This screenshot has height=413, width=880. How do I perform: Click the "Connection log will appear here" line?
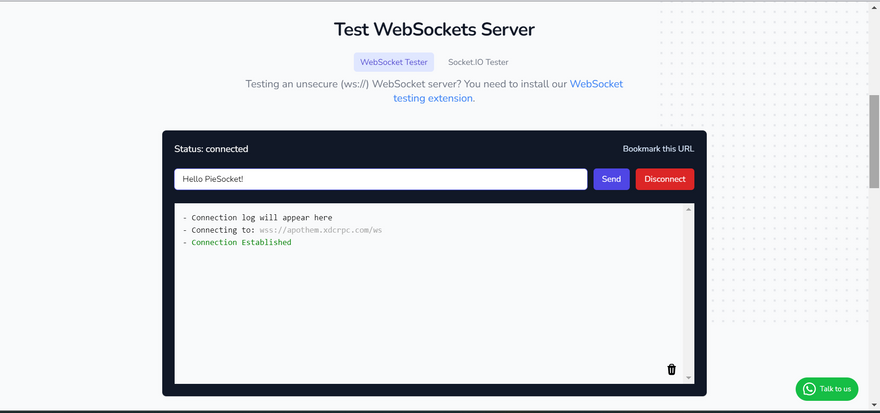[262, 218]
